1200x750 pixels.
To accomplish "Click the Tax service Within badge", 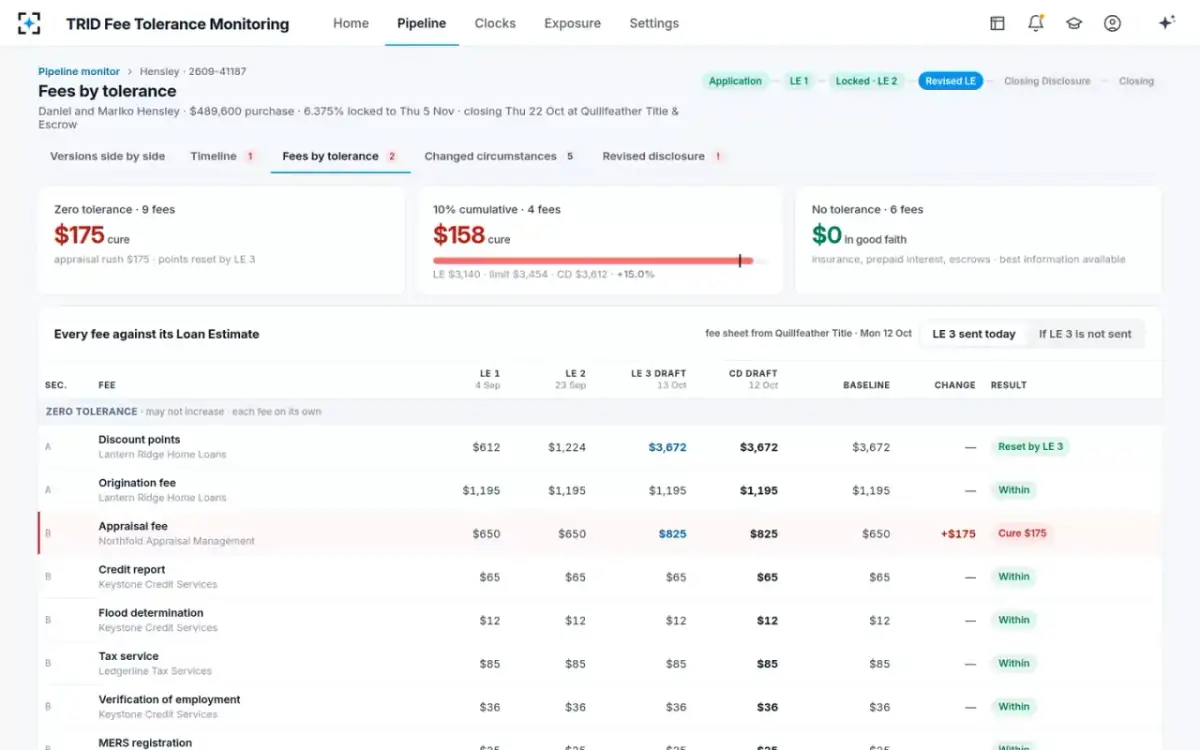I will pyautogui.click(x=1013, y=663).
